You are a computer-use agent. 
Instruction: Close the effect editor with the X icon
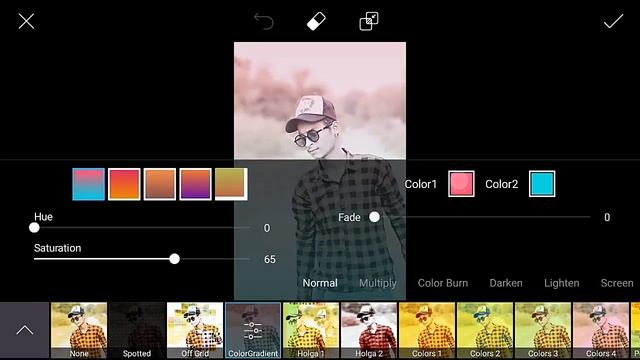26,21
